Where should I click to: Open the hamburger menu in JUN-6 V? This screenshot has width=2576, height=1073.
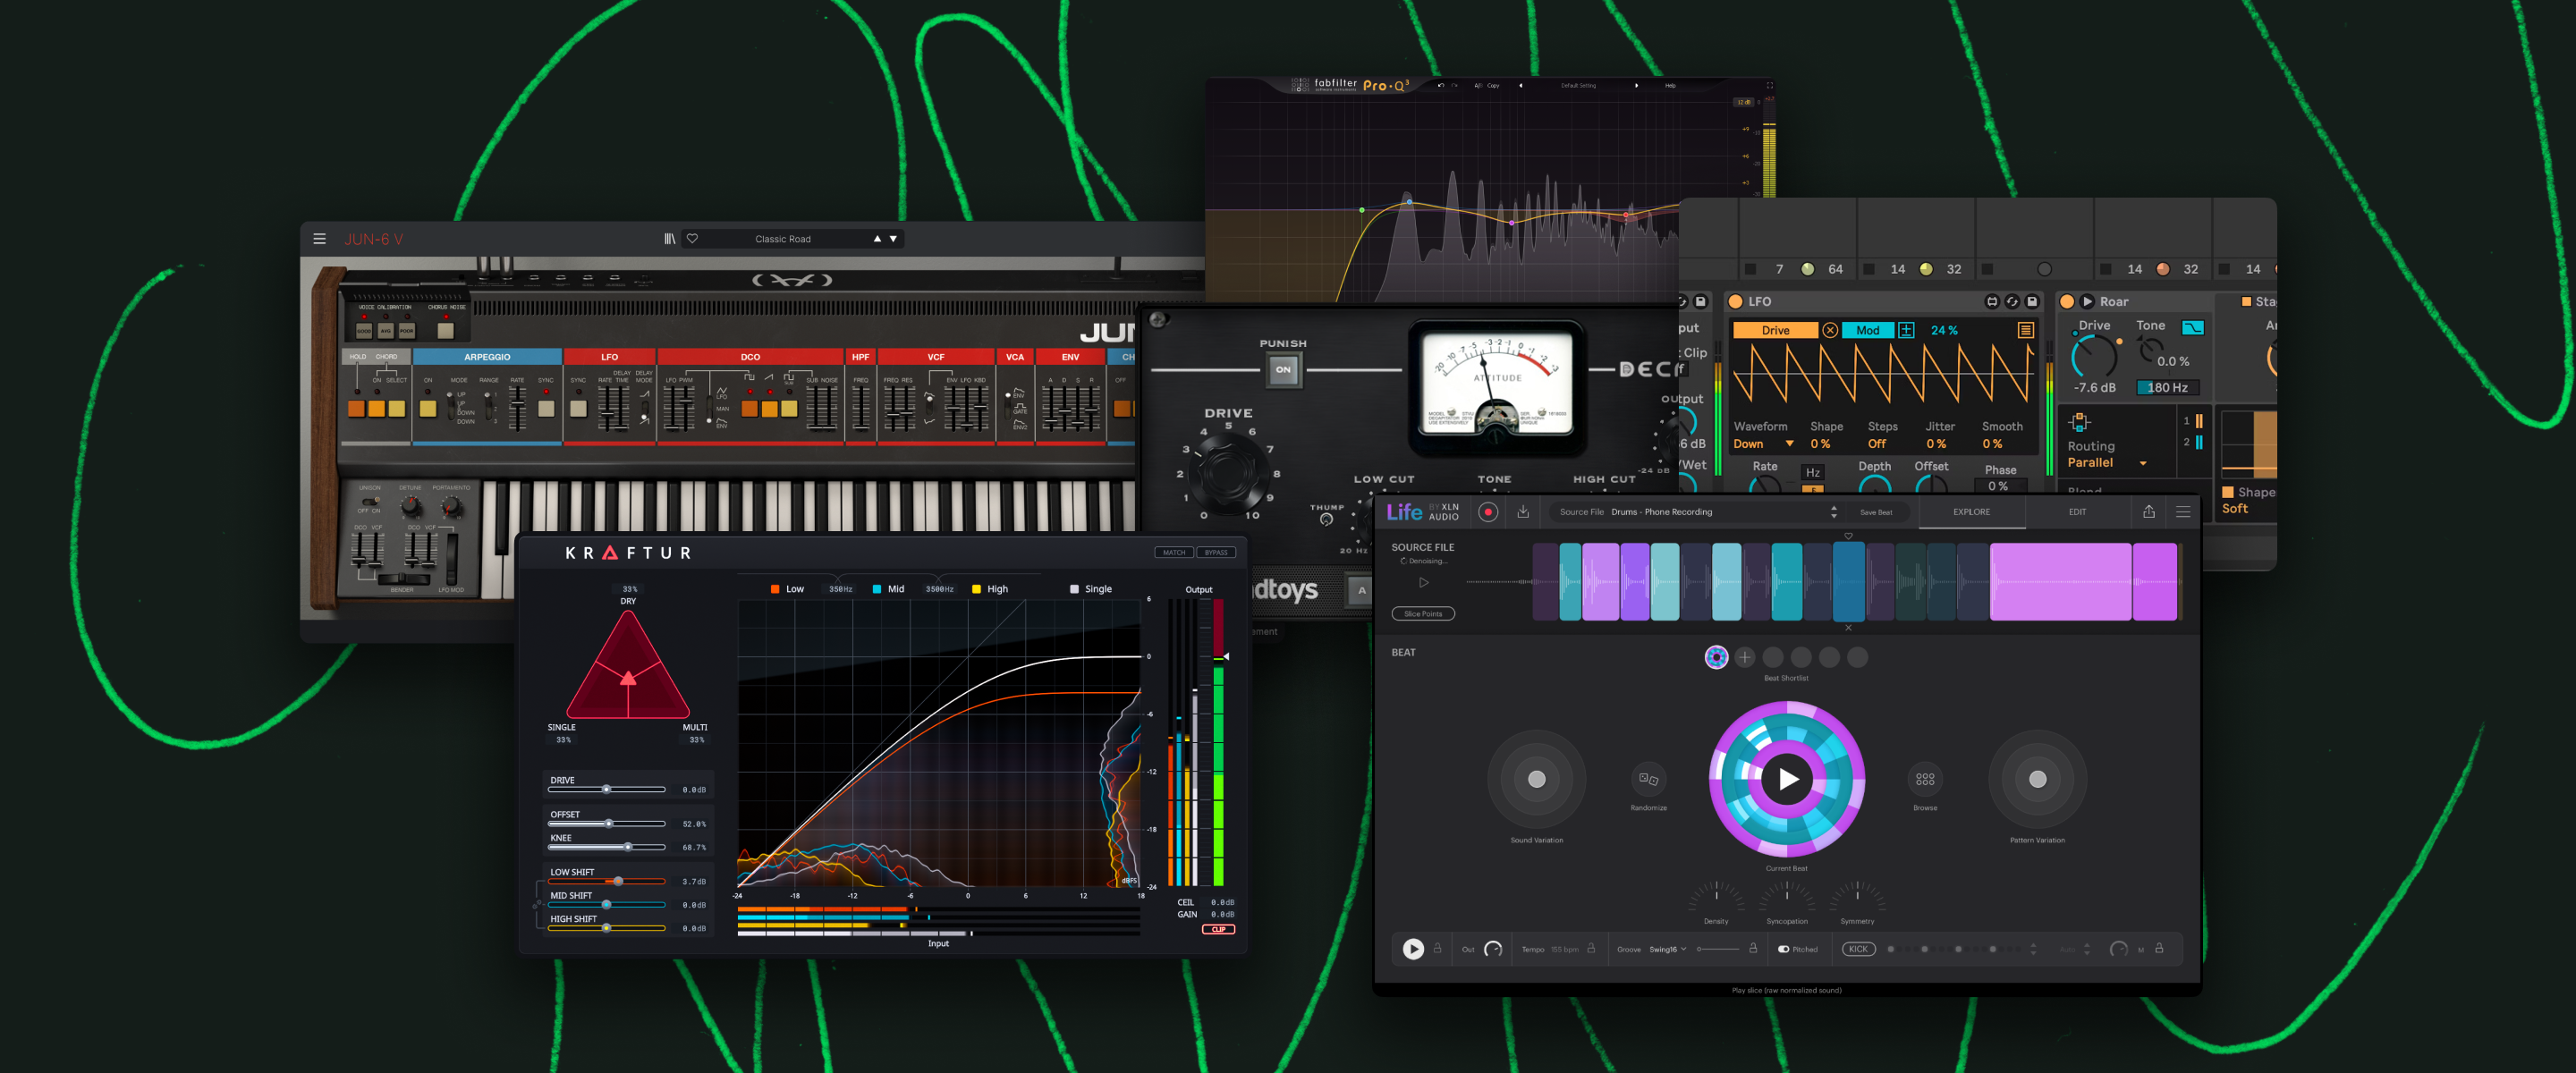pos(320,238)
